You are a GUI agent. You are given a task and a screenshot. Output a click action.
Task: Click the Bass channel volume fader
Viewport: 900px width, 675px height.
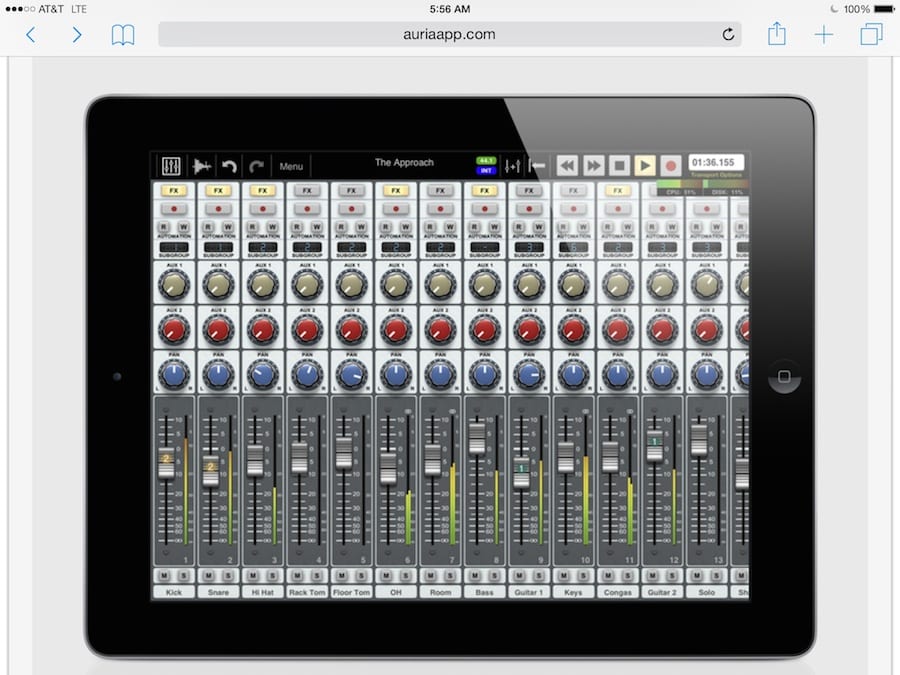point(477,438)
